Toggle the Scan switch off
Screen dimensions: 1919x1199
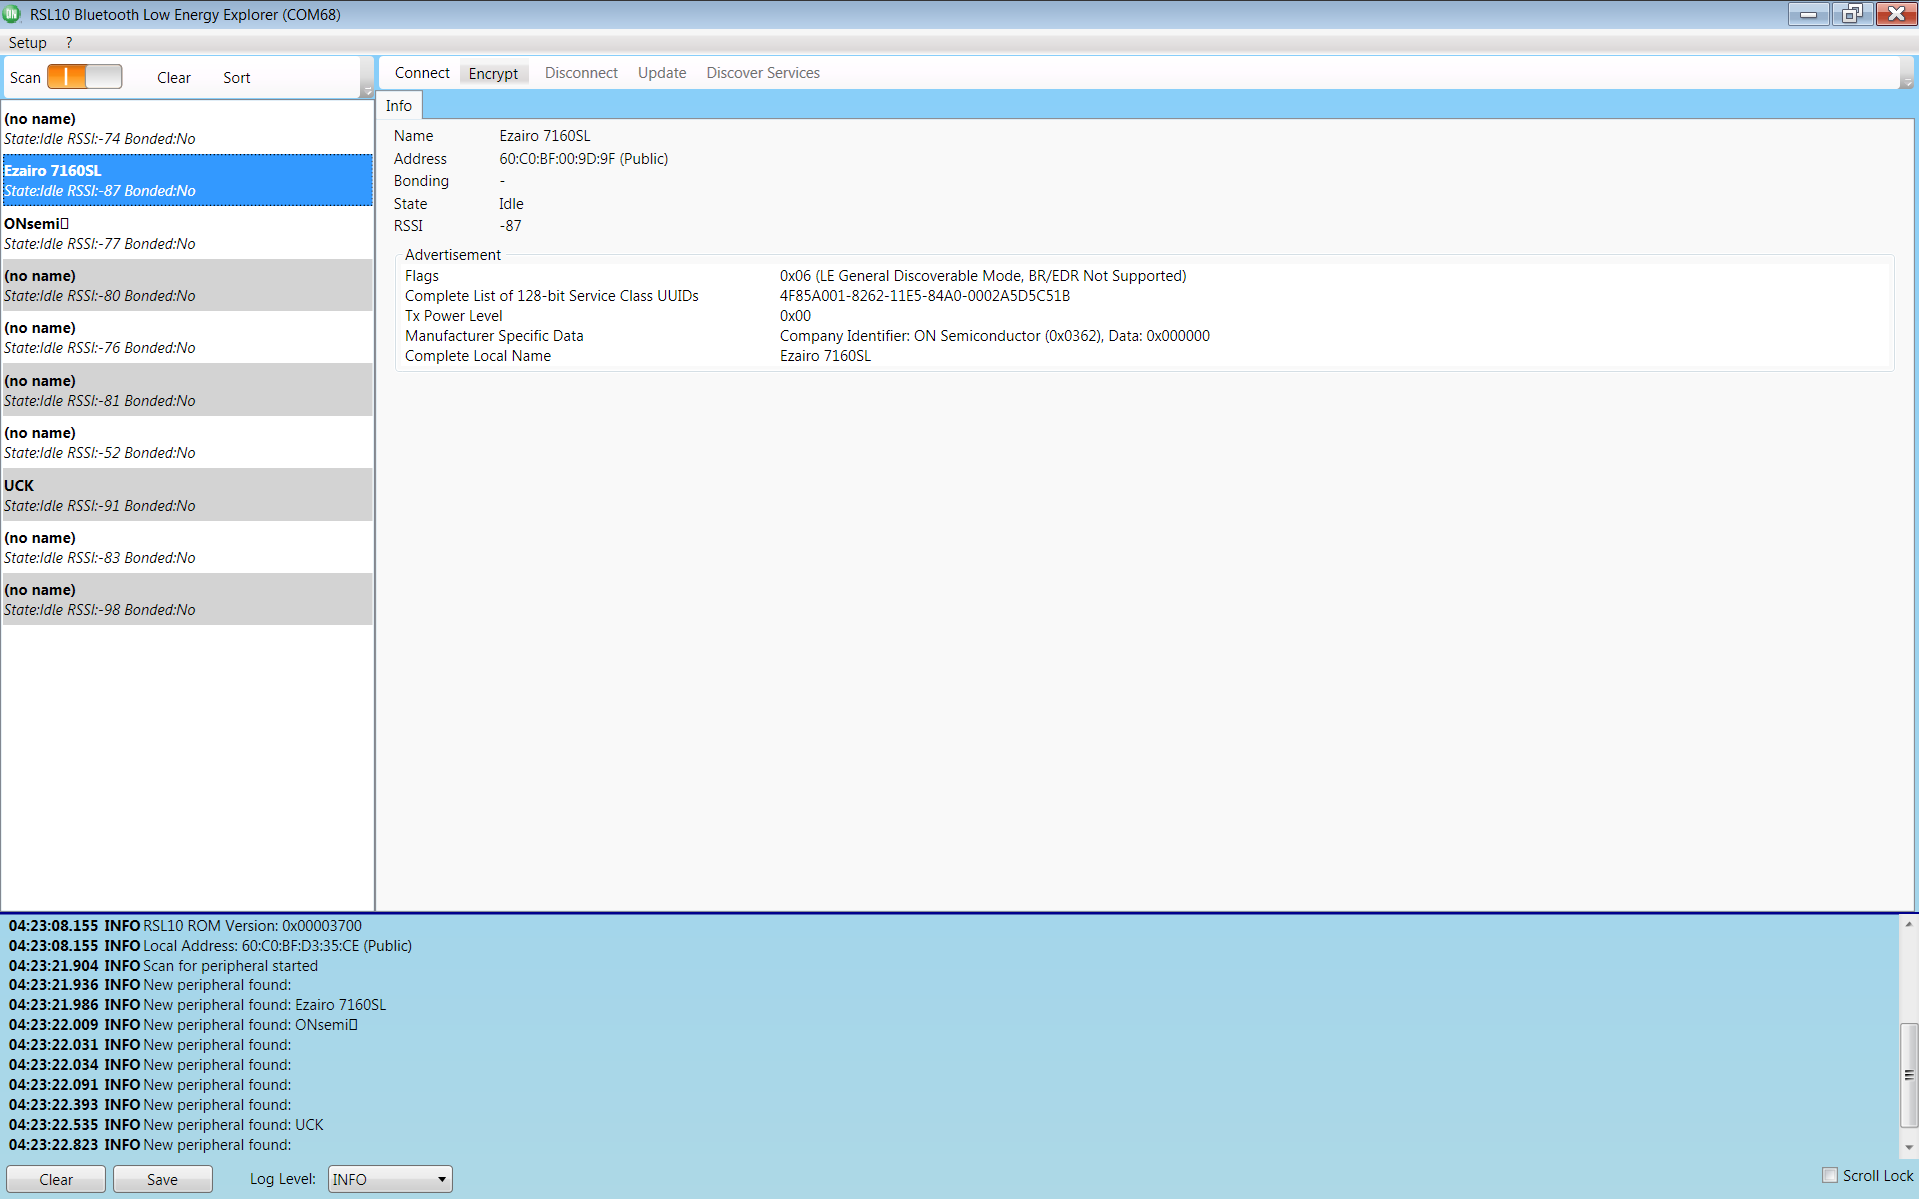pyautogui.click(x=84, y=77)
